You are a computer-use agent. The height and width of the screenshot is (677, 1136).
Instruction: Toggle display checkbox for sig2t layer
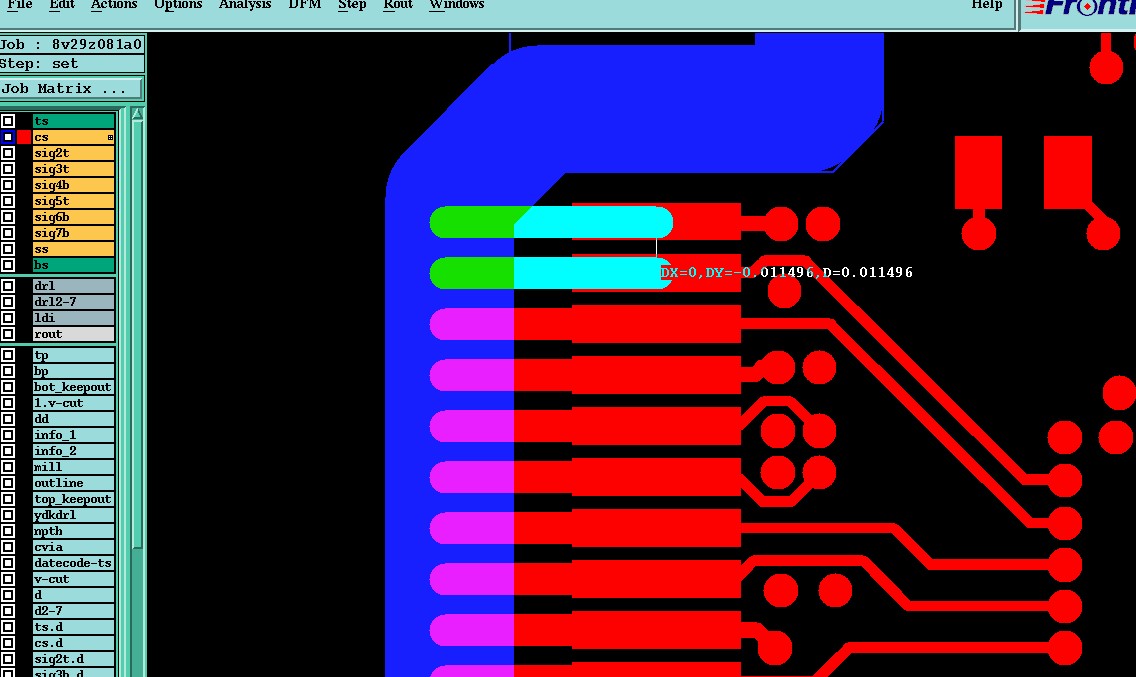(x=8, y=153)
